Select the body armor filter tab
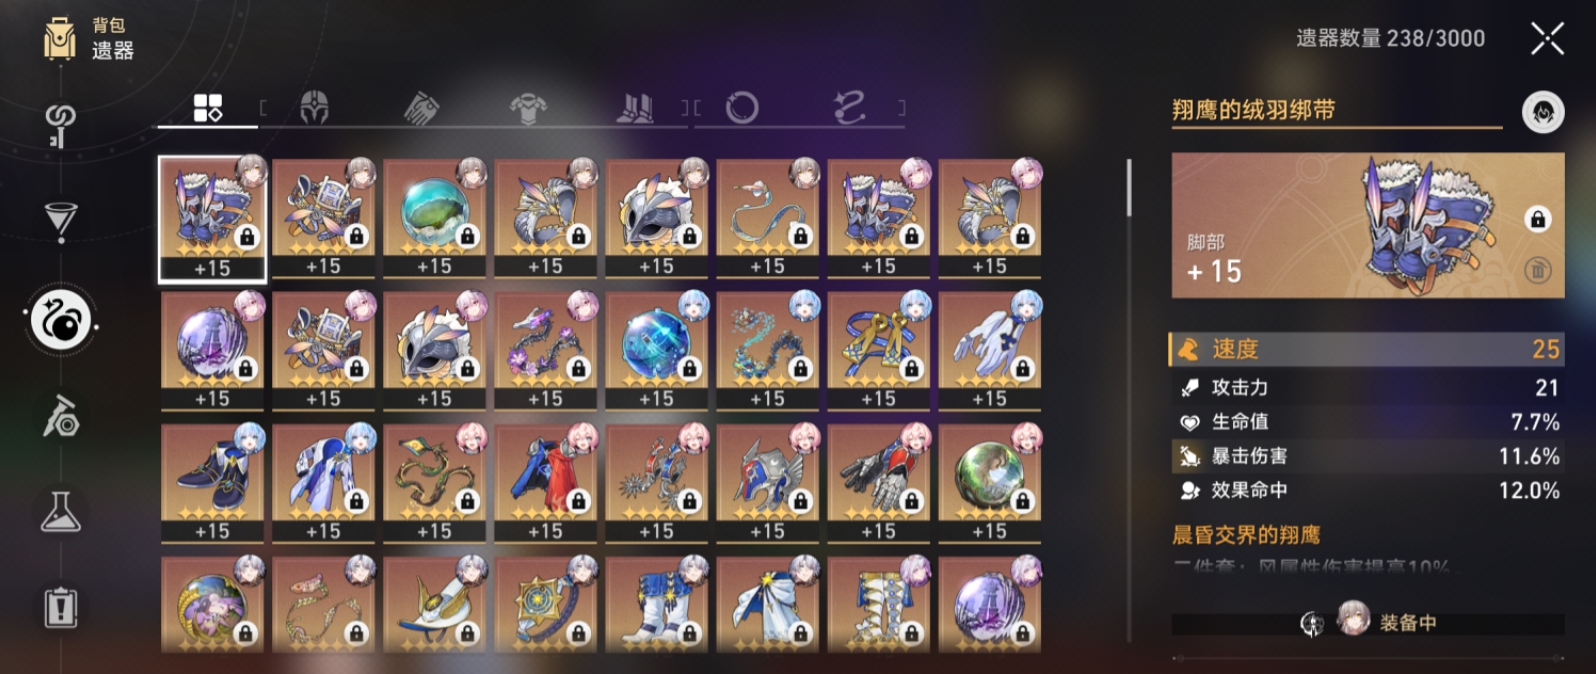 [528, 108]
